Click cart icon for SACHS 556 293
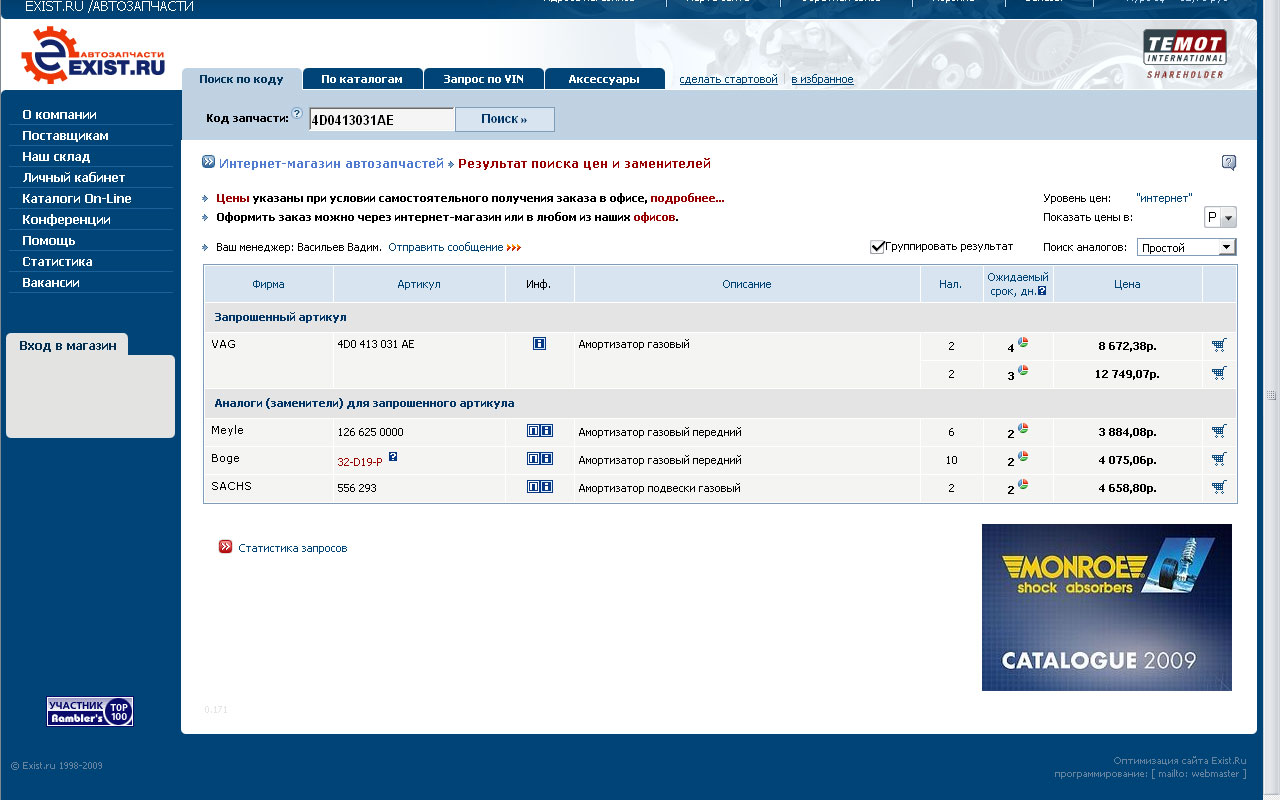Image resolution: width=1280 pixels, height=800 pixels. coord(1218,487)
